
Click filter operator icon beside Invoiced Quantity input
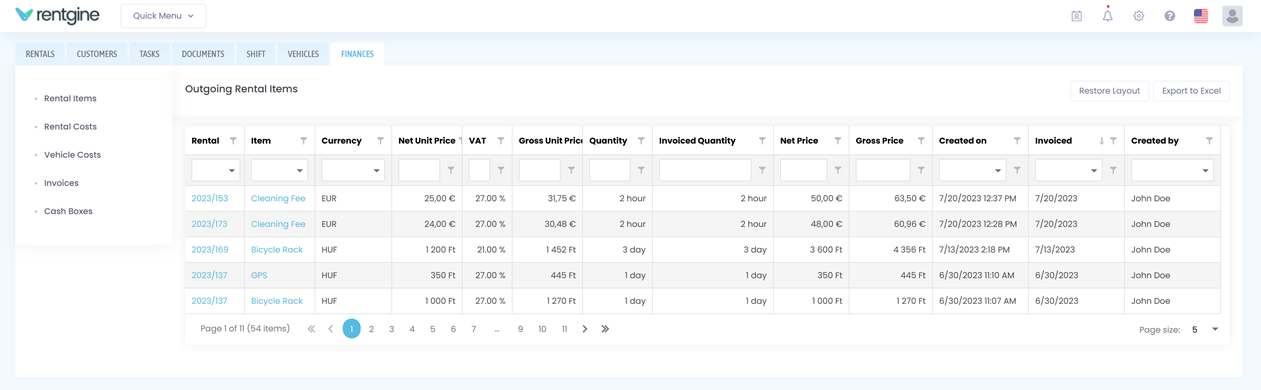762,170
